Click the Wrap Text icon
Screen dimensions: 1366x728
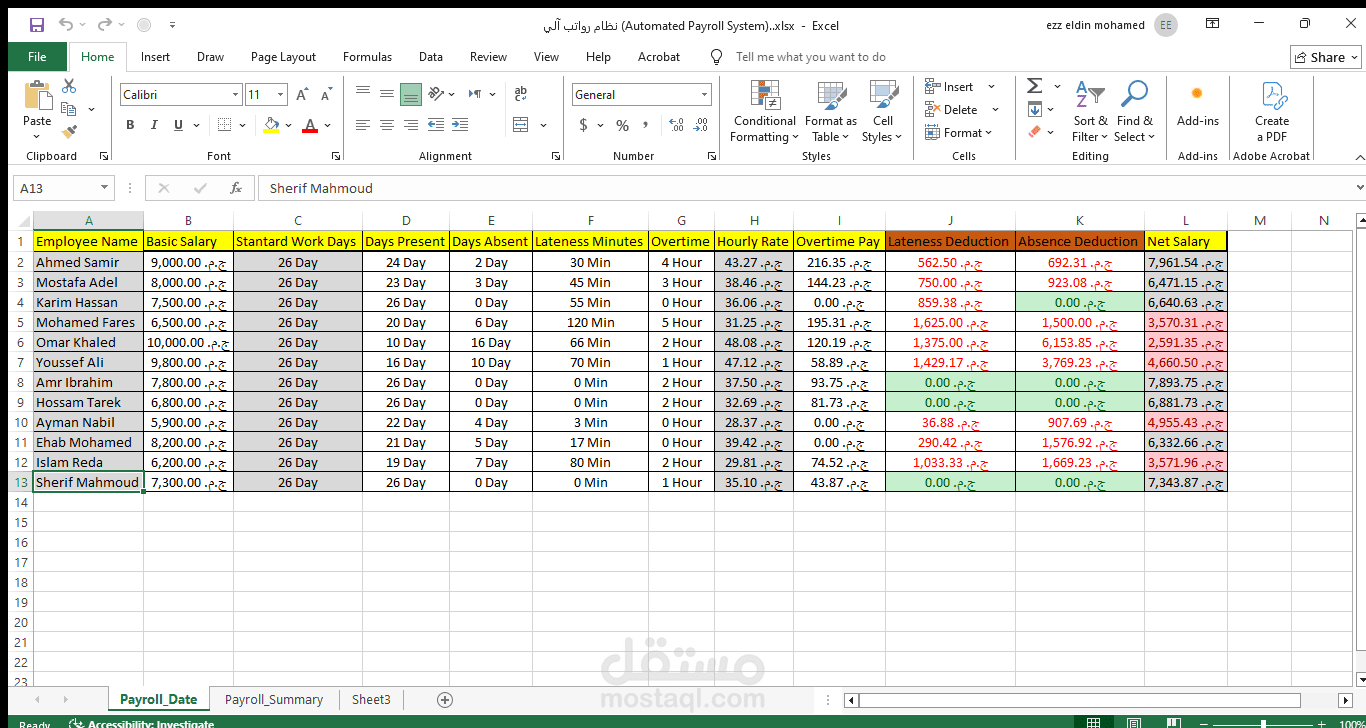click(x=520, y=92)
